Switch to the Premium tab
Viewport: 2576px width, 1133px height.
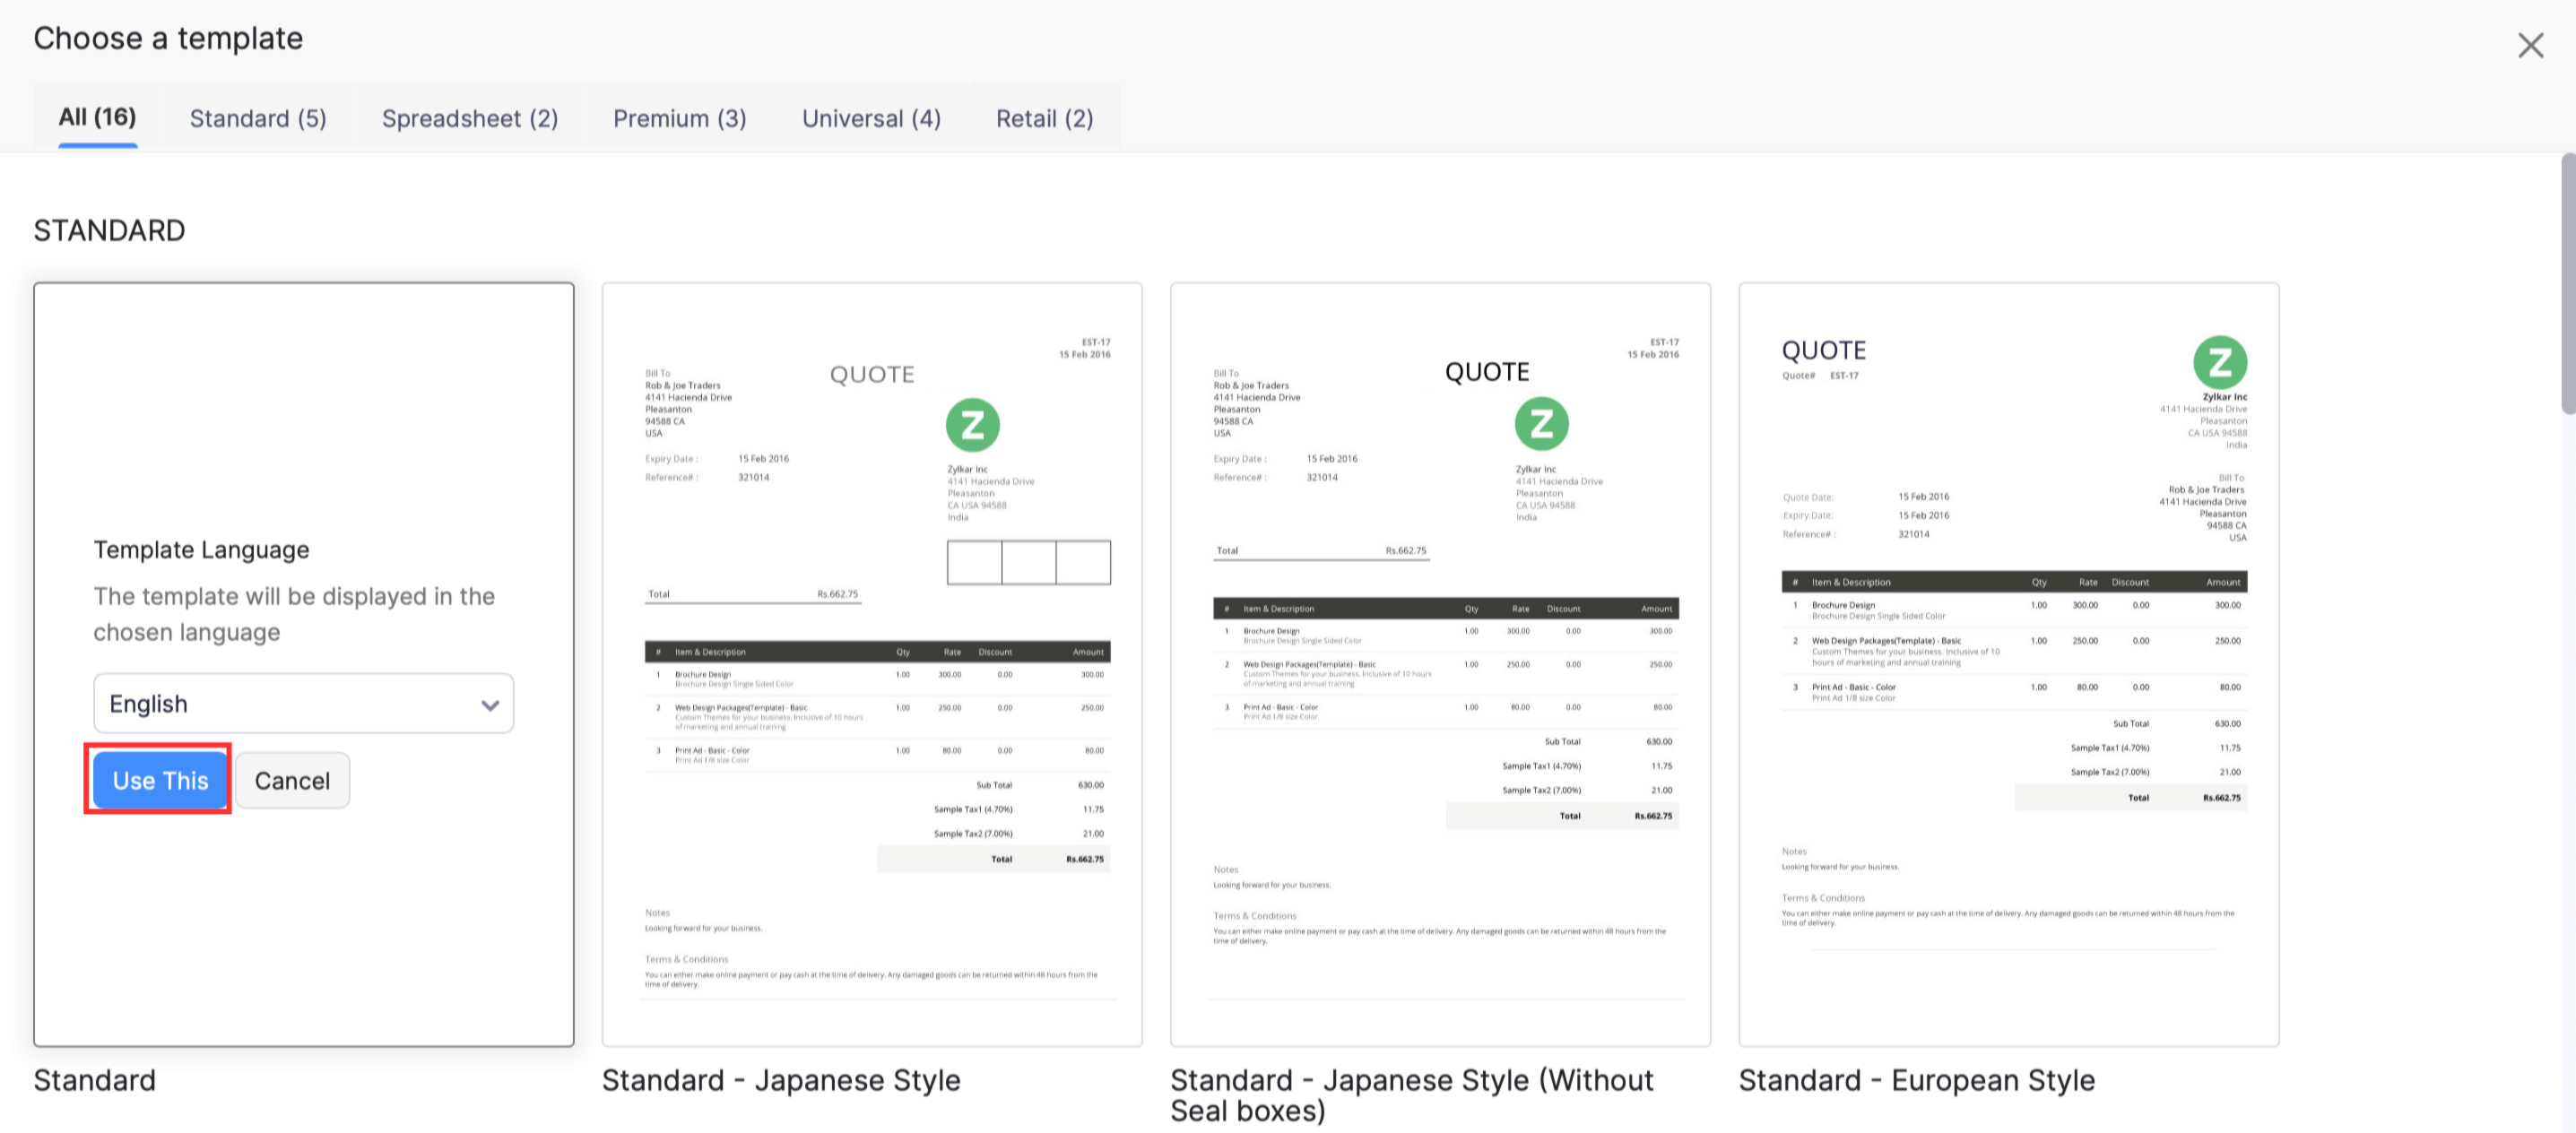click(x=679, y=117)
